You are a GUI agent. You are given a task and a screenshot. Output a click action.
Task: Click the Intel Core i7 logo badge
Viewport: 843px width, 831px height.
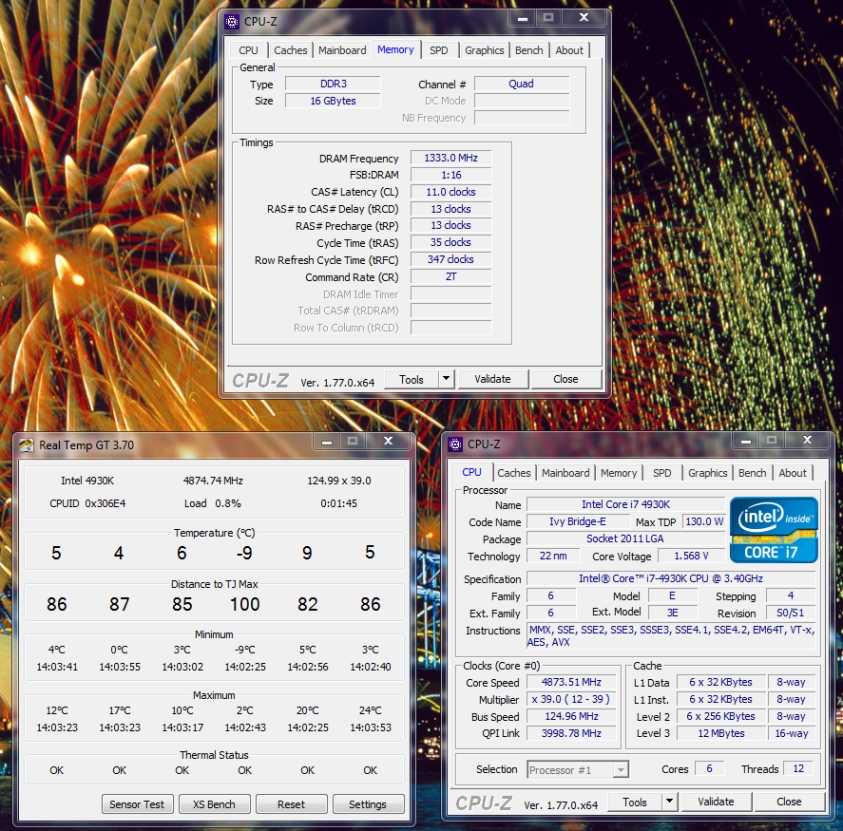pos(774,529)
